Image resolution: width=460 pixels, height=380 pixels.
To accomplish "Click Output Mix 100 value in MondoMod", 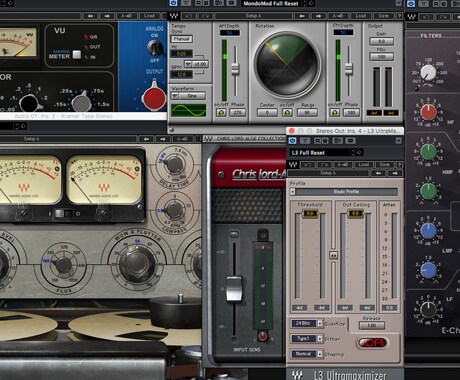I will coord(382,57).
